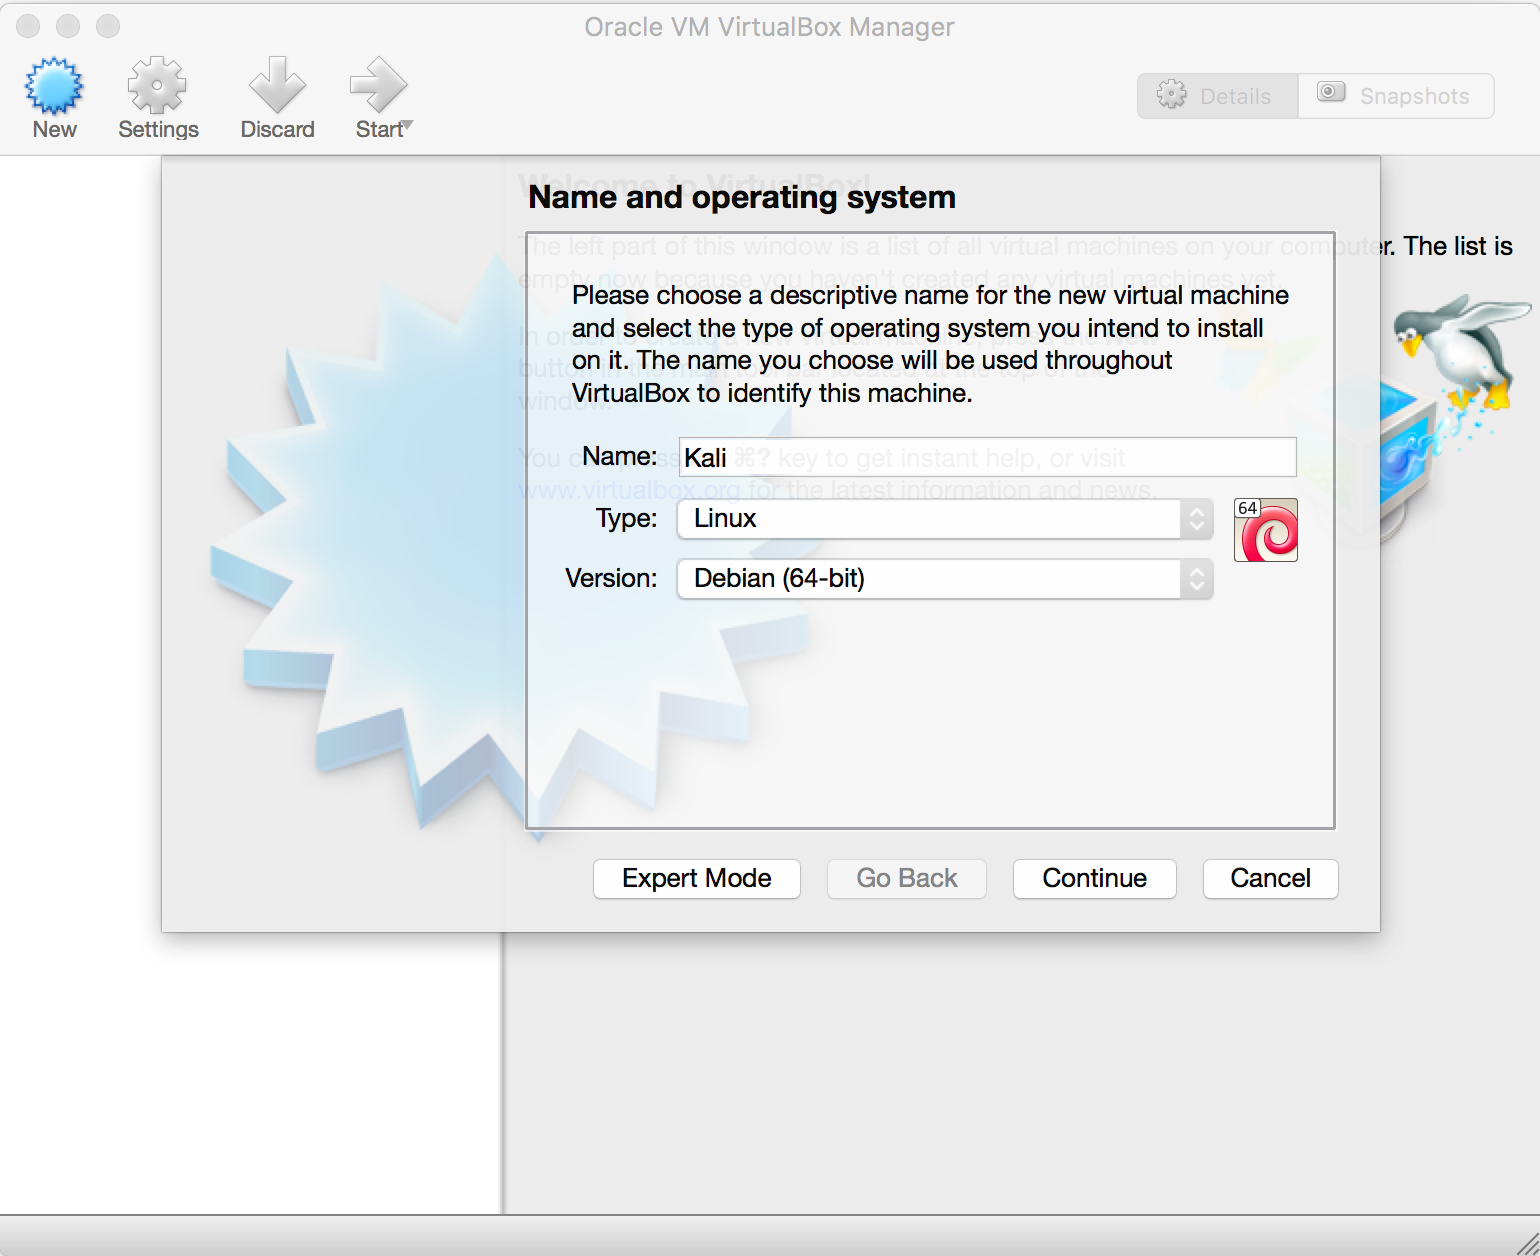Click the Debian 64-bit OS icon
This screenshot has height=1256, width=1540.
(1265, 530)
